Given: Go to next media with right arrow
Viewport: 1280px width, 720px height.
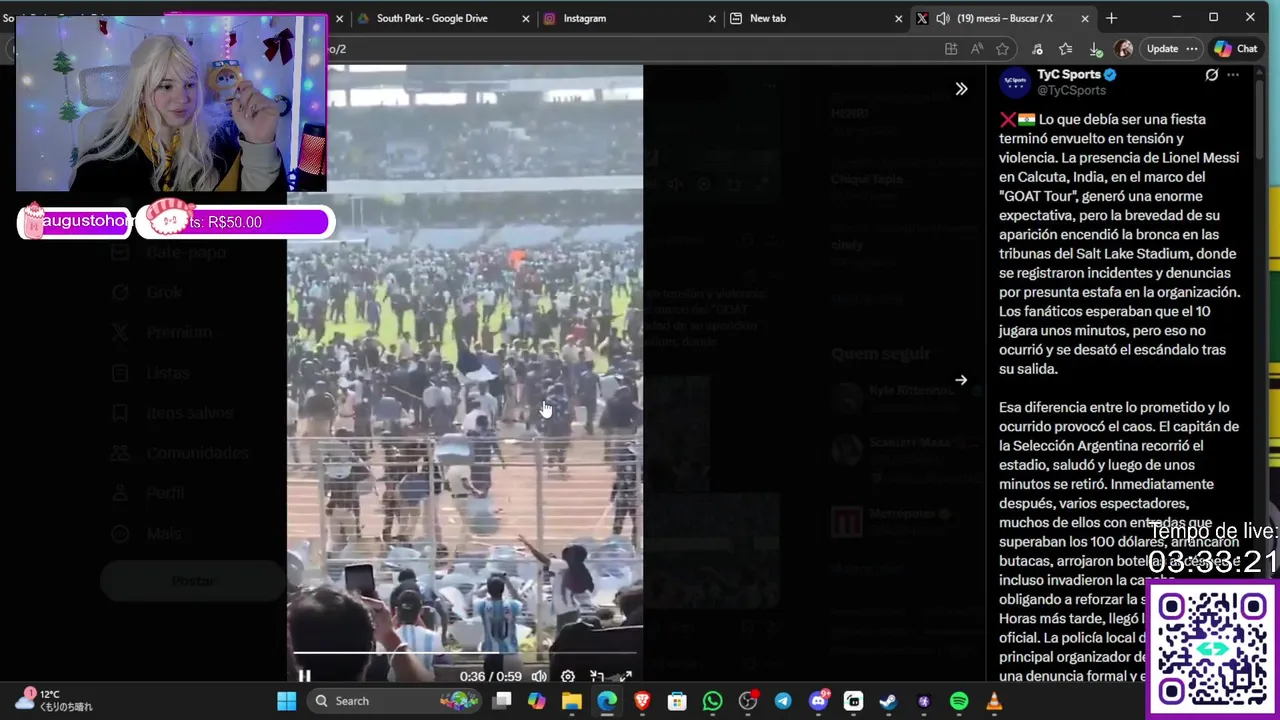Looking at the screenshot, I should 961,380.
